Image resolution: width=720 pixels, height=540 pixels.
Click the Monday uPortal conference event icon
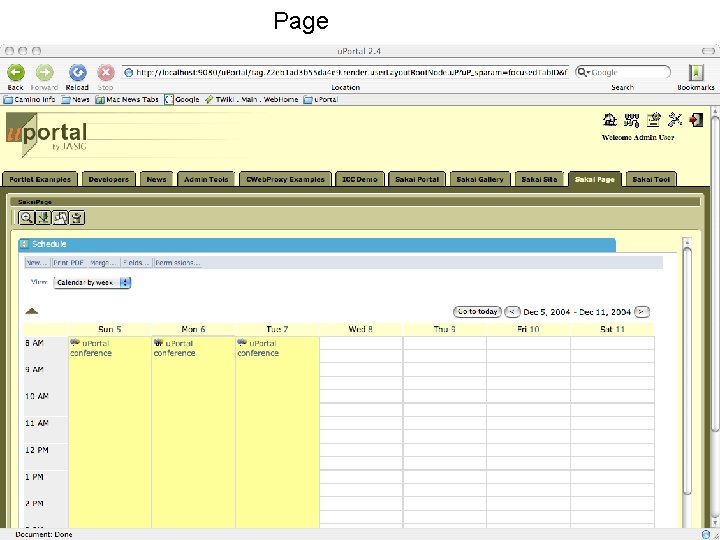(x=158, y=343)
